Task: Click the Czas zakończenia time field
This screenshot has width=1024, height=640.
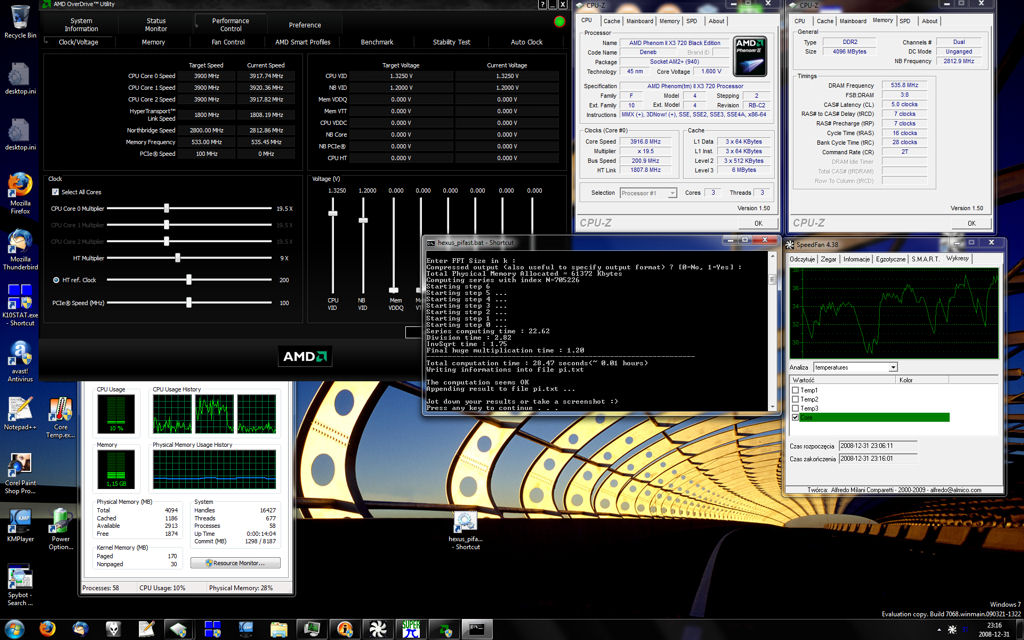Action: [x=878, y=459]
